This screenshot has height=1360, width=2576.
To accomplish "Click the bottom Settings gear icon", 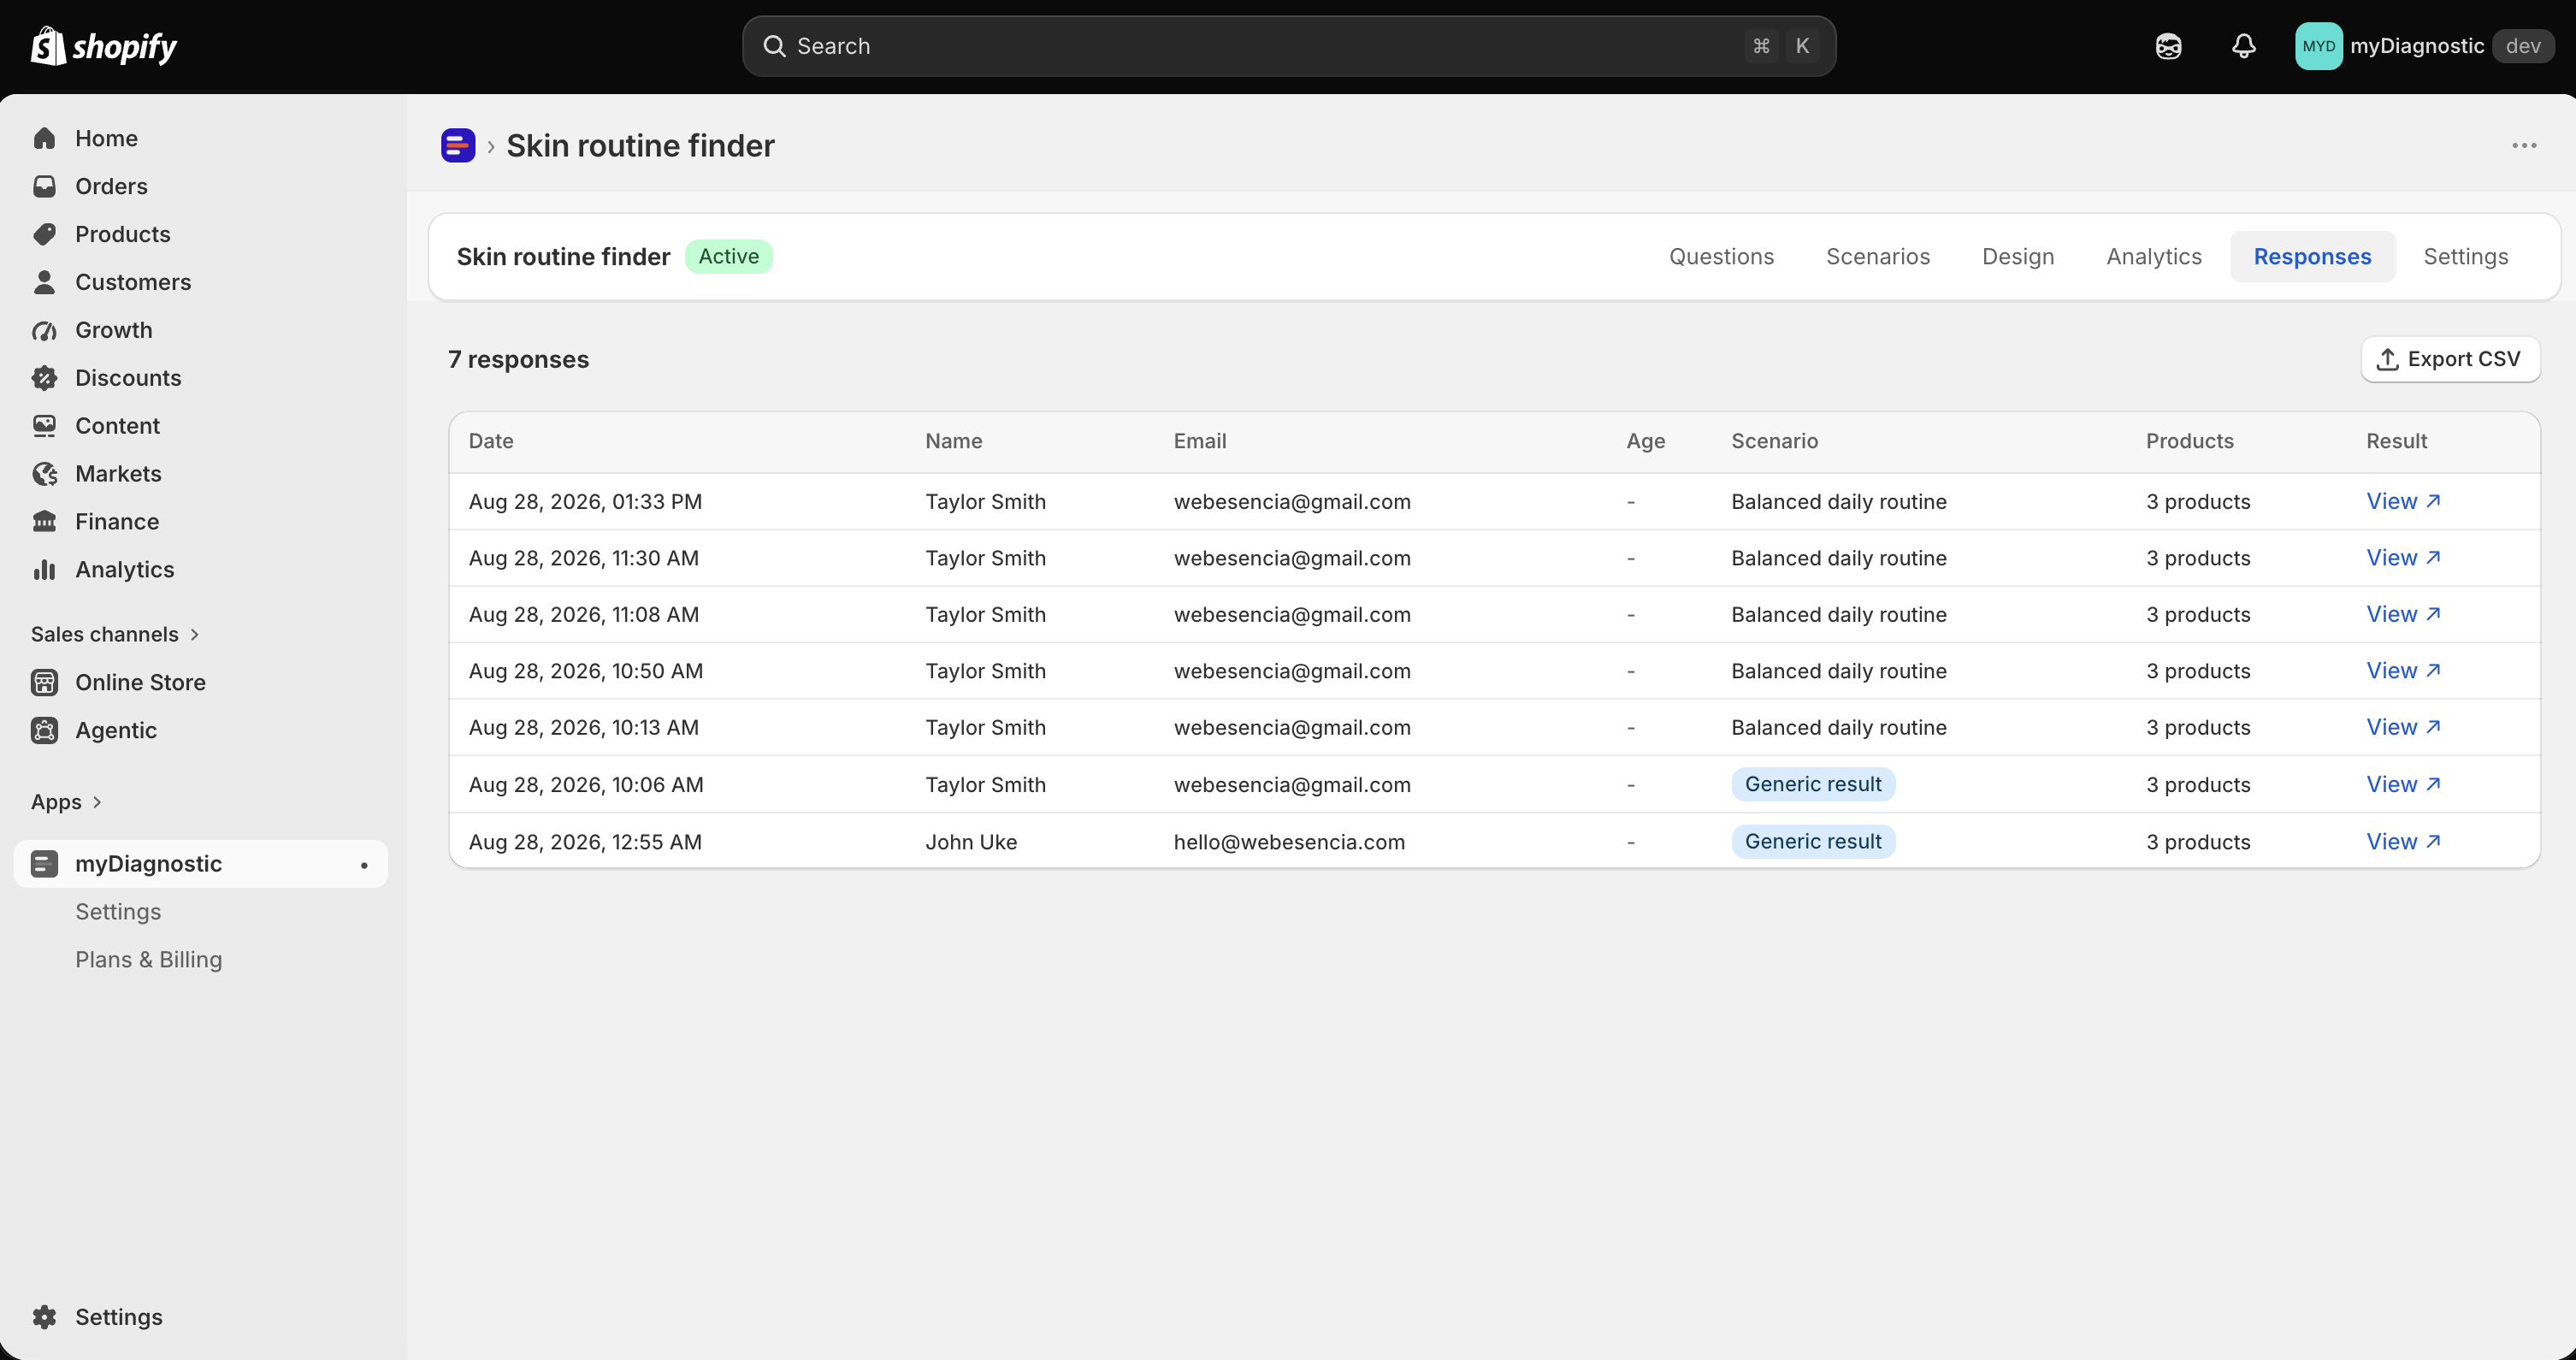I will click(44, 1317).
